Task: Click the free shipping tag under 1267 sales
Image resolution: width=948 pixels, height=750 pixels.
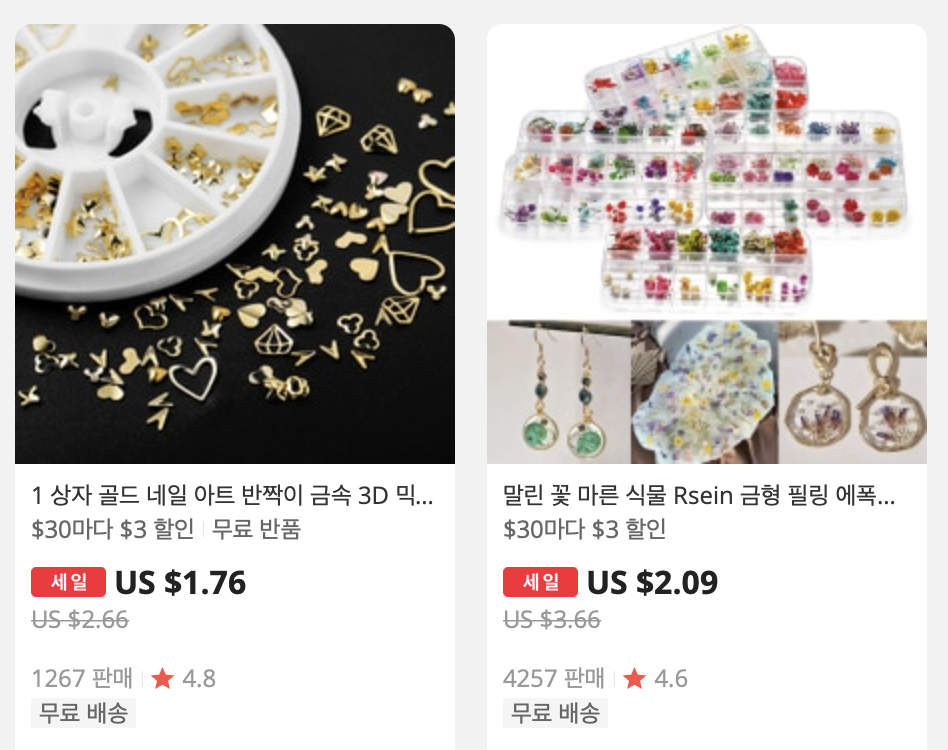Action: [83, 713]
